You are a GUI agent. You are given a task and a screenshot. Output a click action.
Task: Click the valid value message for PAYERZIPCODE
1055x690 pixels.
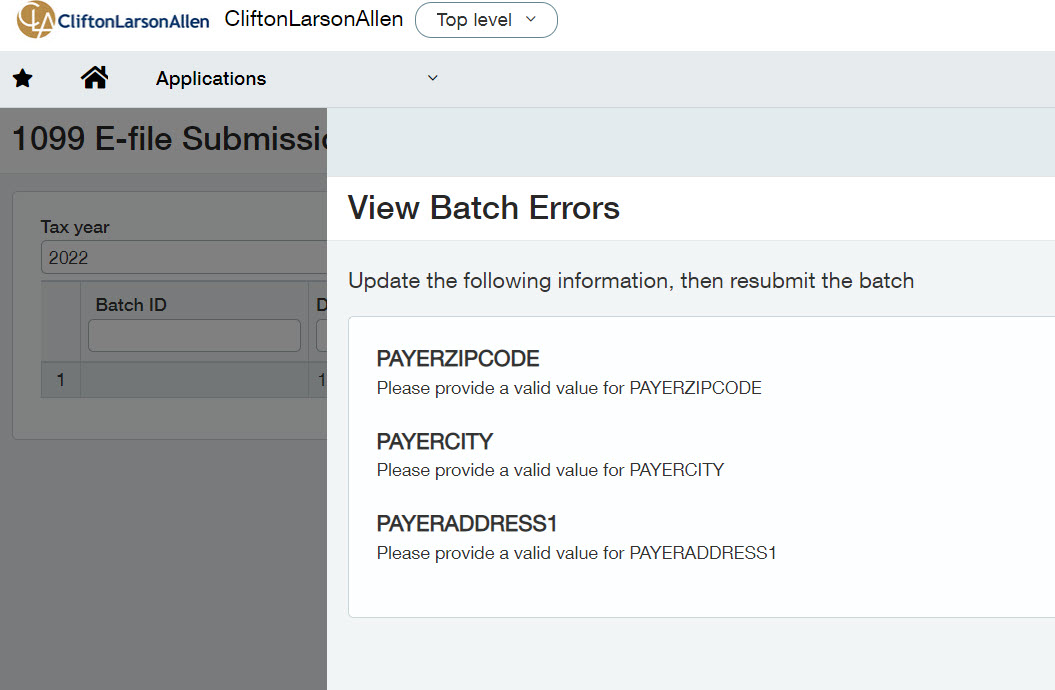click(x=569, y=388)
